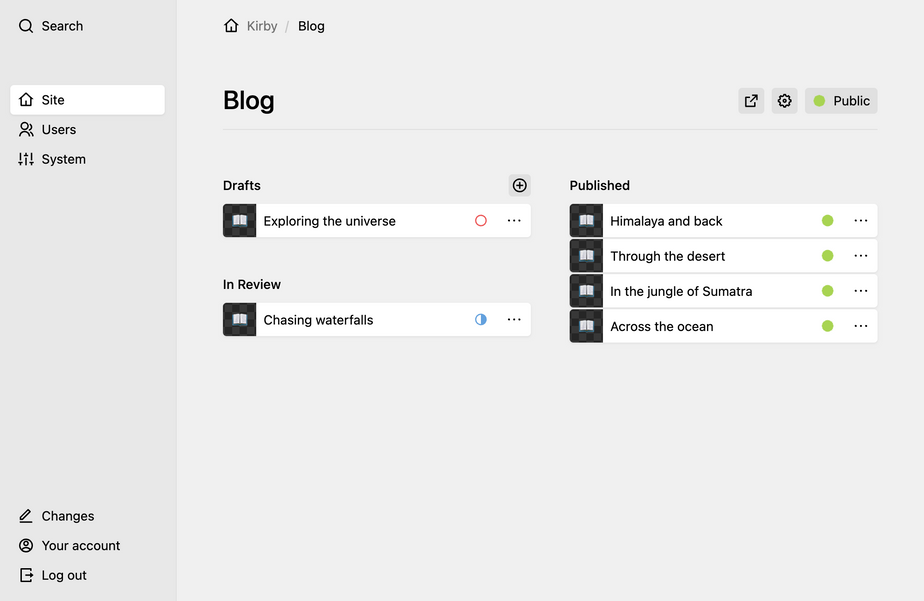Click green status dot for Sumatra article
The height and width of the screenshot is (601, 924).
pyautogui.click(x=827, y=291)
